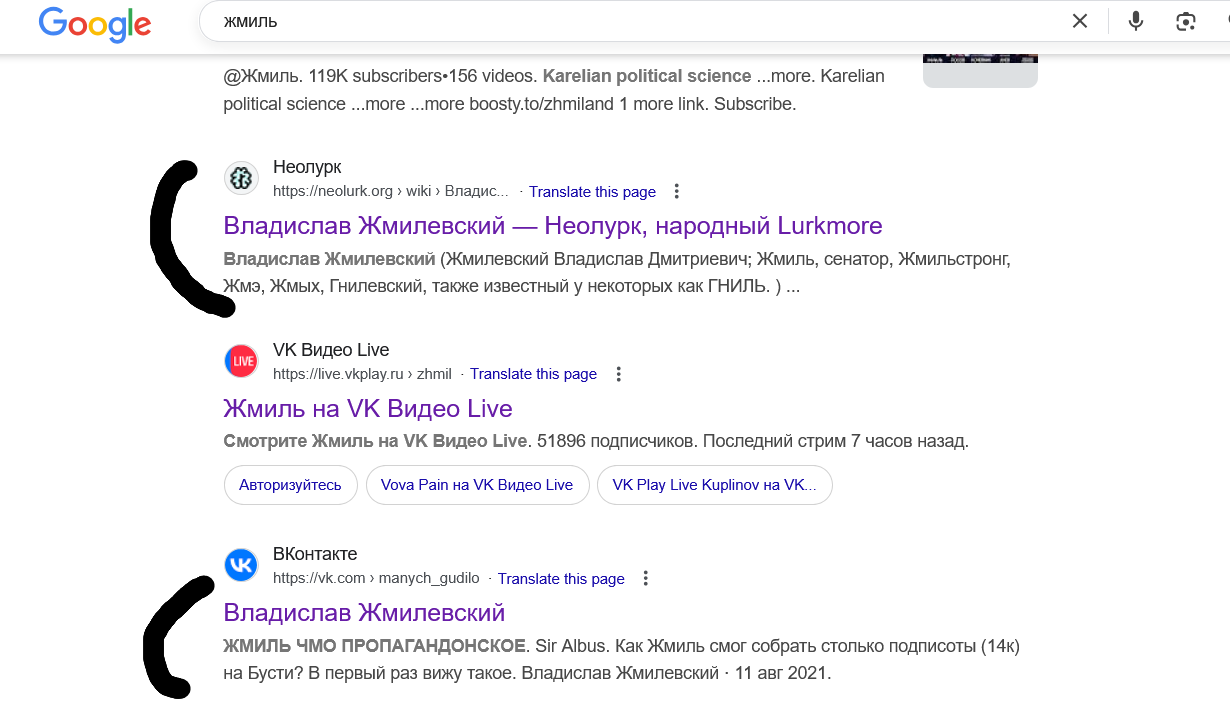Click the Неолурк site name
This screenshot has height=710, width=1230.
tap(307, 167)
